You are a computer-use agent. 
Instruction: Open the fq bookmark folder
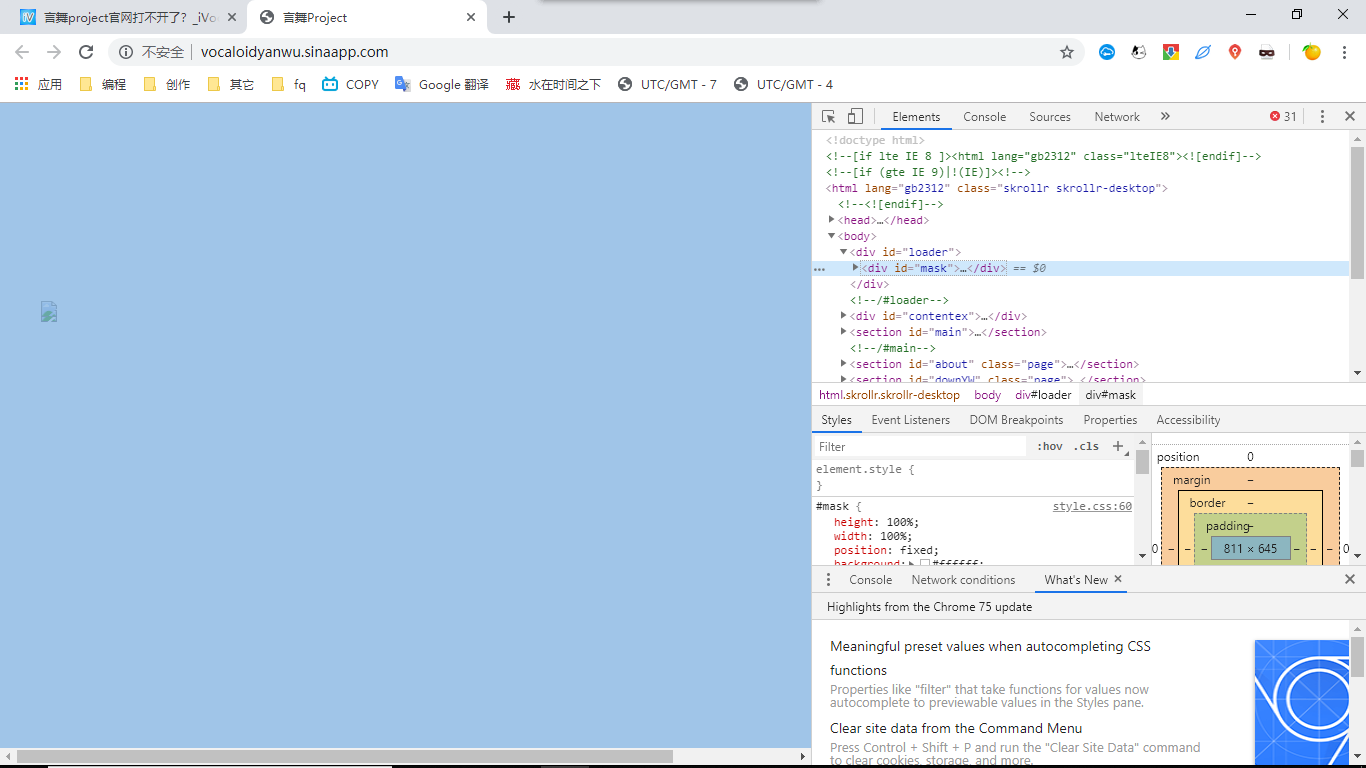tap(289, 85)
